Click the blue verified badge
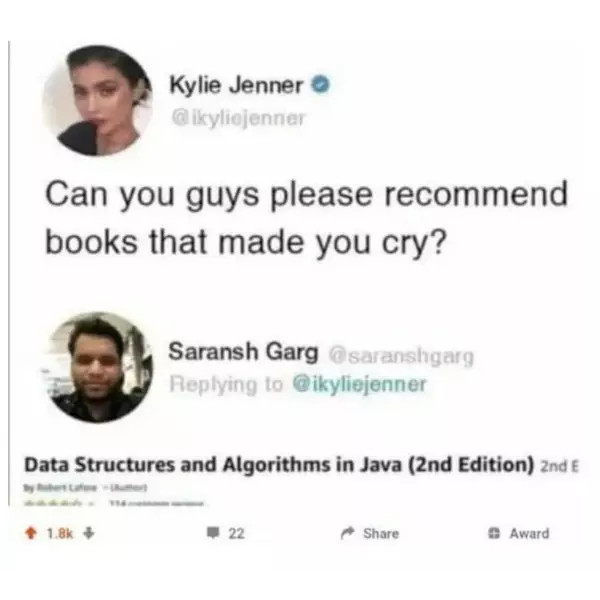Image resolution: width=600 pixels, height=600 pixels. 320,85
